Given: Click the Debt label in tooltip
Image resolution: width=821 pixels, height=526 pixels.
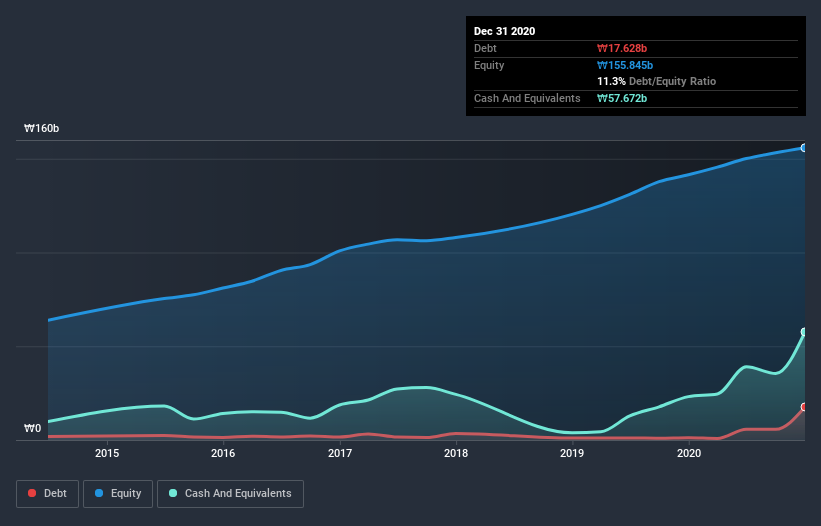Looking at the screenshot, I should (x=485, y=48).
